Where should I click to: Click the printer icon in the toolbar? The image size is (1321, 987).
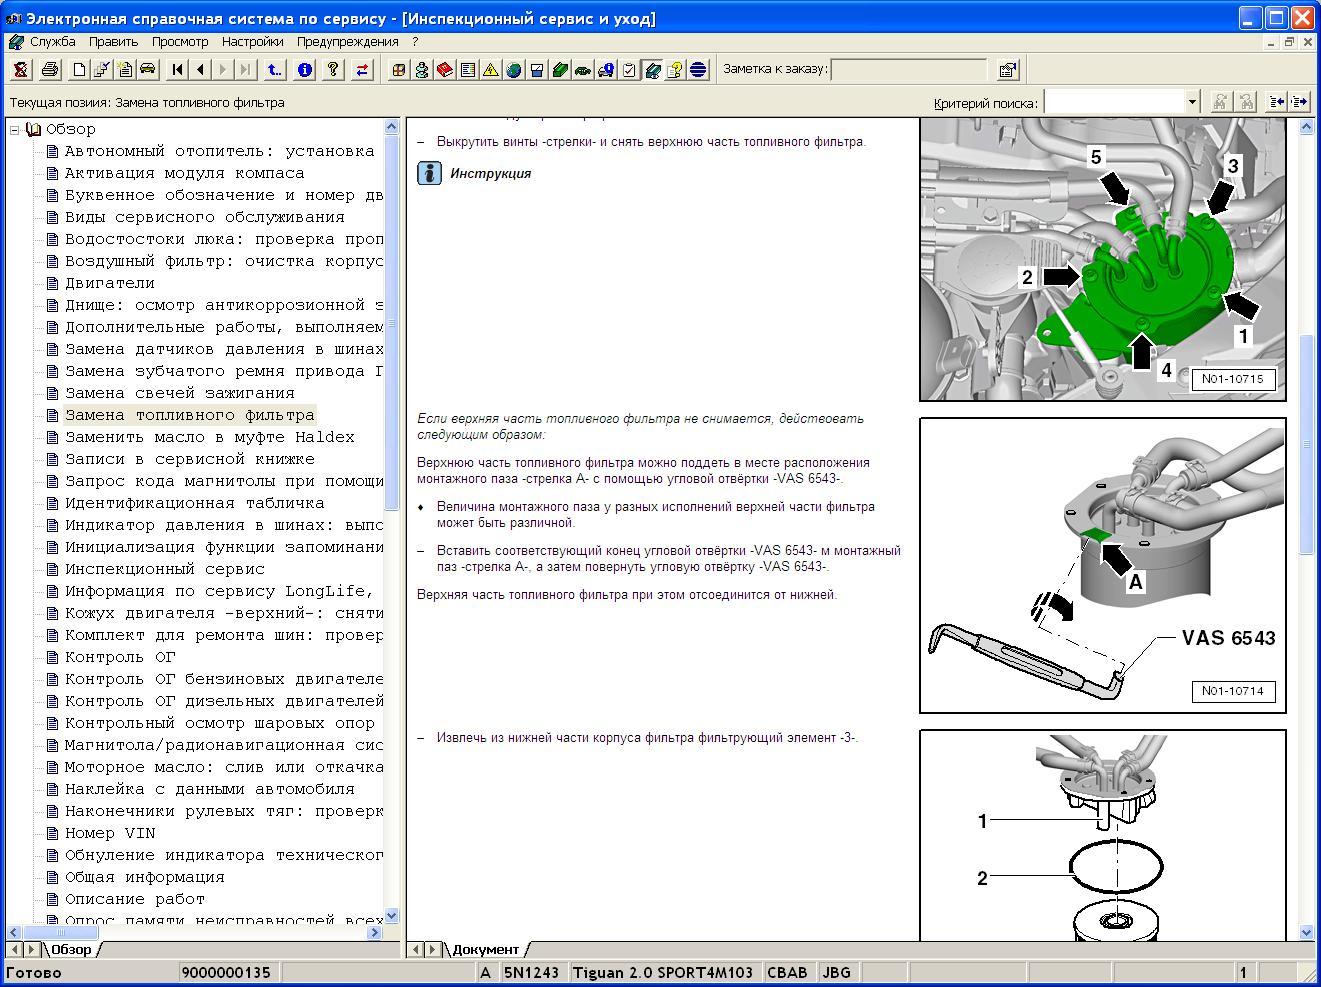coord(49,70)
